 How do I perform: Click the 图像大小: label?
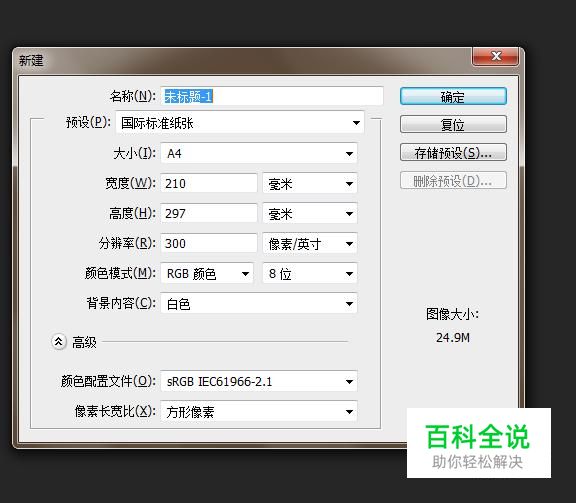pos(452,314)
